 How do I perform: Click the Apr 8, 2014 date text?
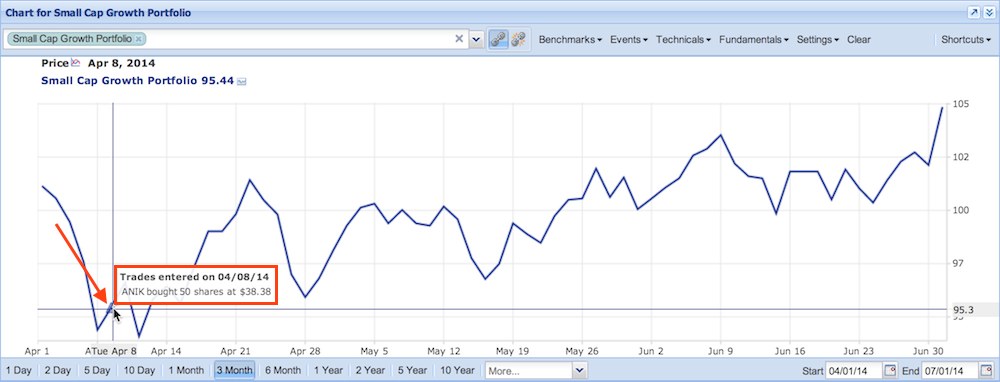(x=121, y=63)
